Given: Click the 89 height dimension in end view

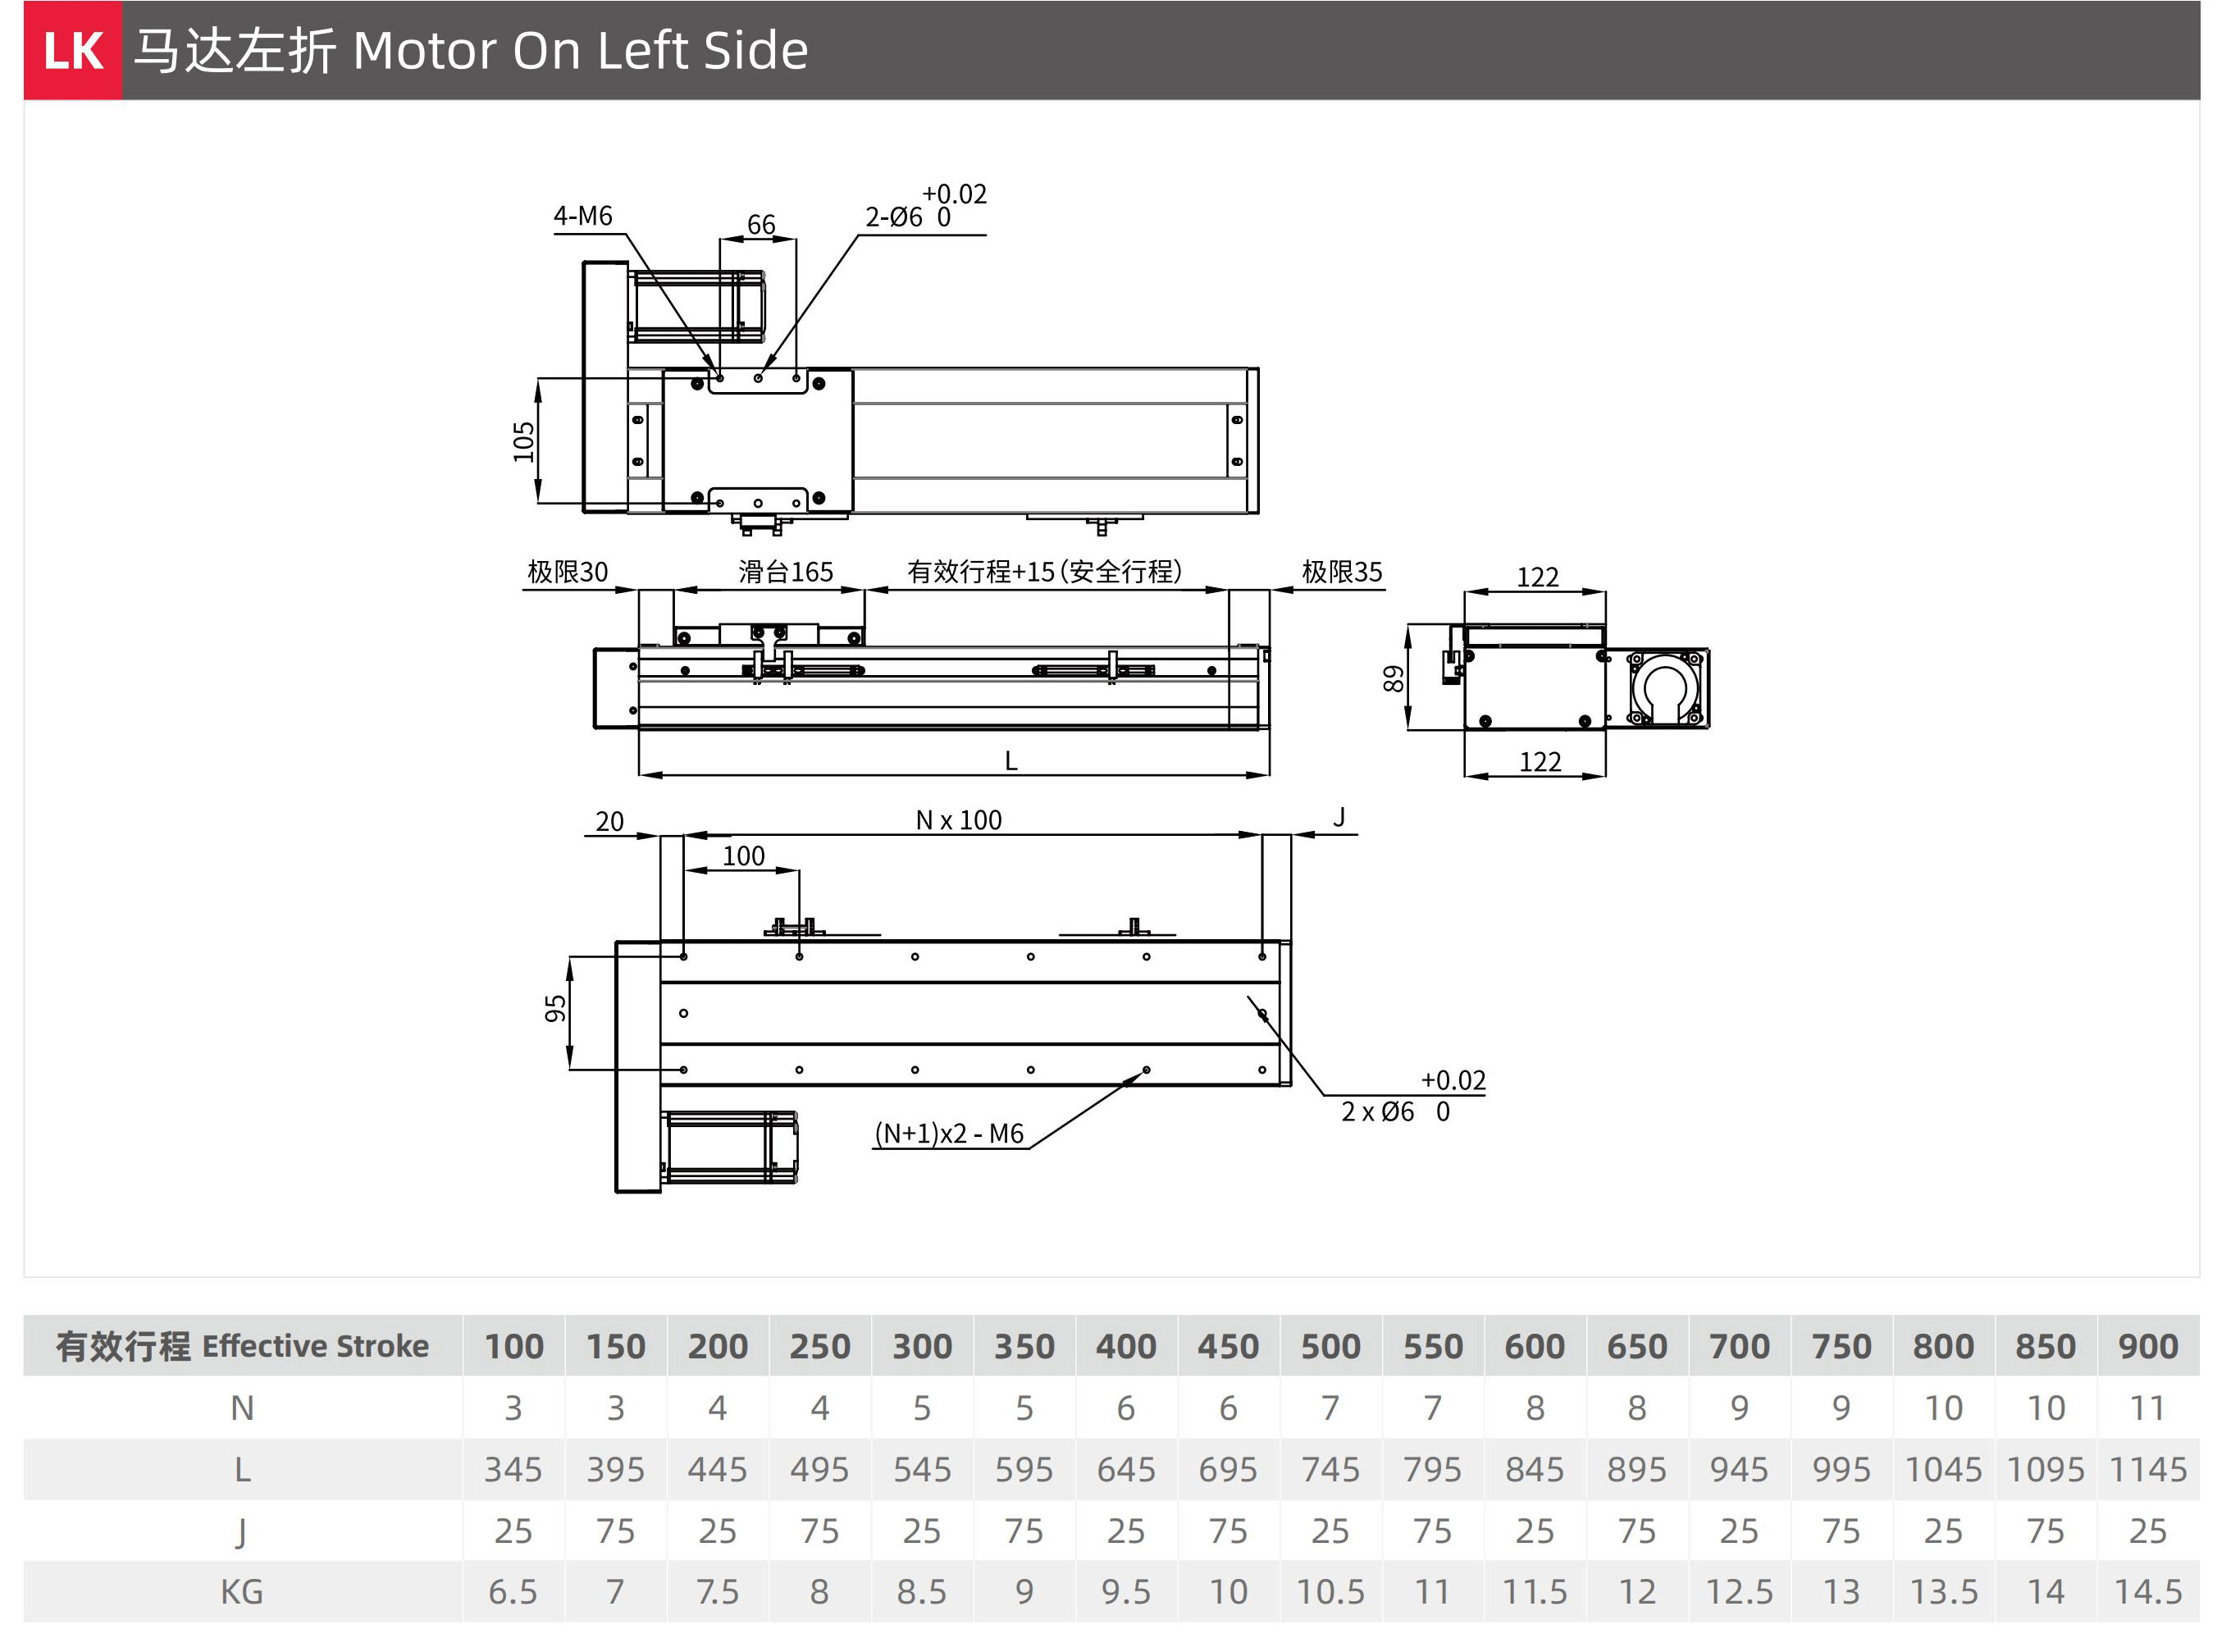Looking at the screenshot, I should point(1394,679).
